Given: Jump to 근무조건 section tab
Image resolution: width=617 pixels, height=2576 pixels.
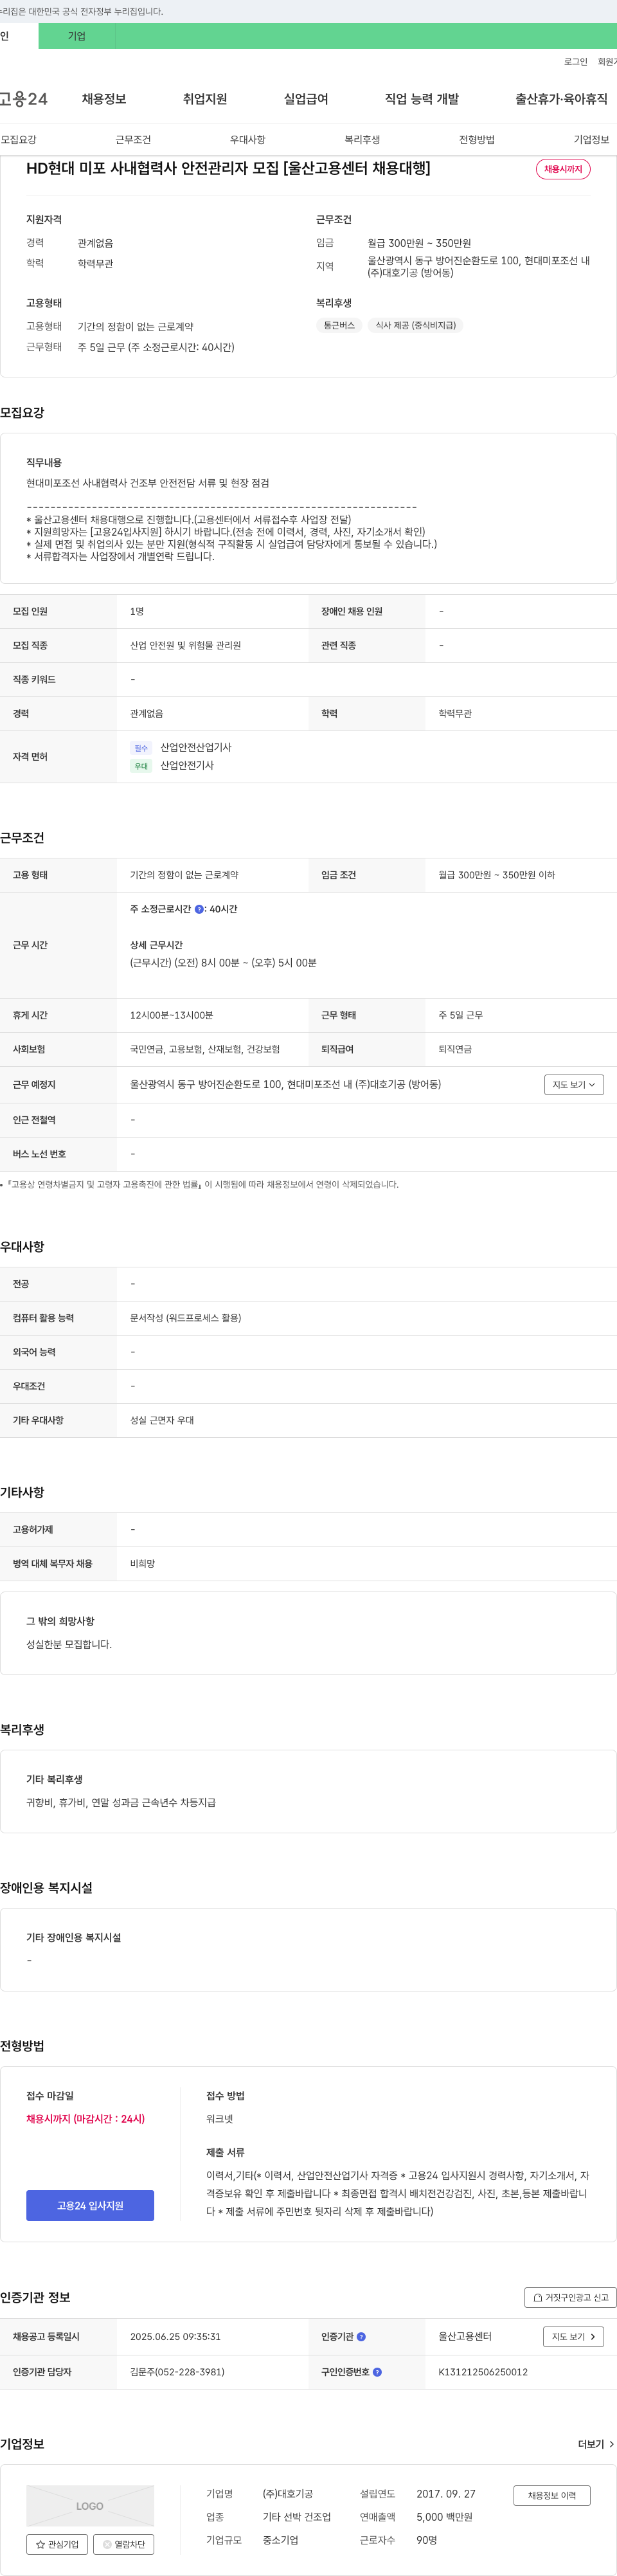Looking at the screenshot, I should point(133,140).
